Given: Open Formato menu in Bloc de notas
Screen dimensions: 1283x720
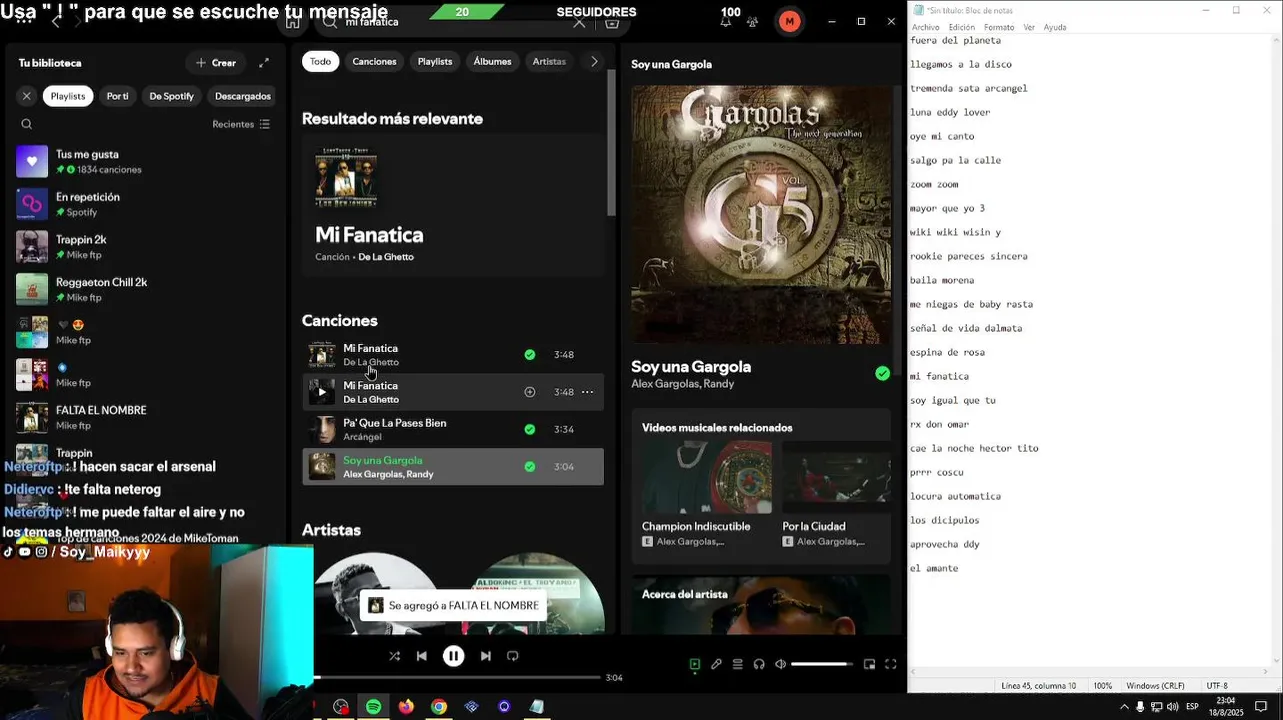Looking at the screenshot, I should [x=999, y=27].
